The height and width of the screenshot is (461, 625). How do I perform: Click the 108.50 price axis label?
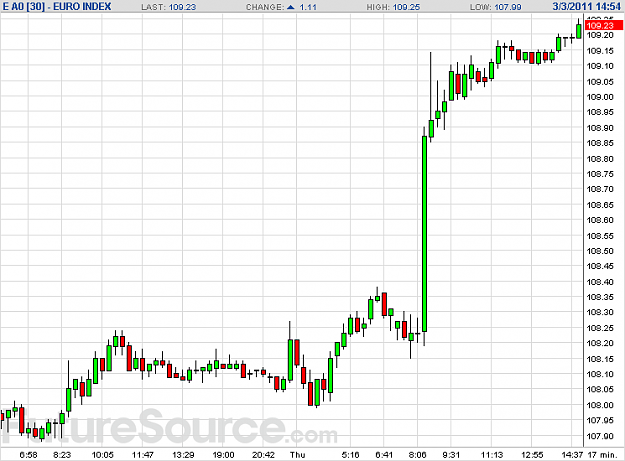[x=600, y=251]
